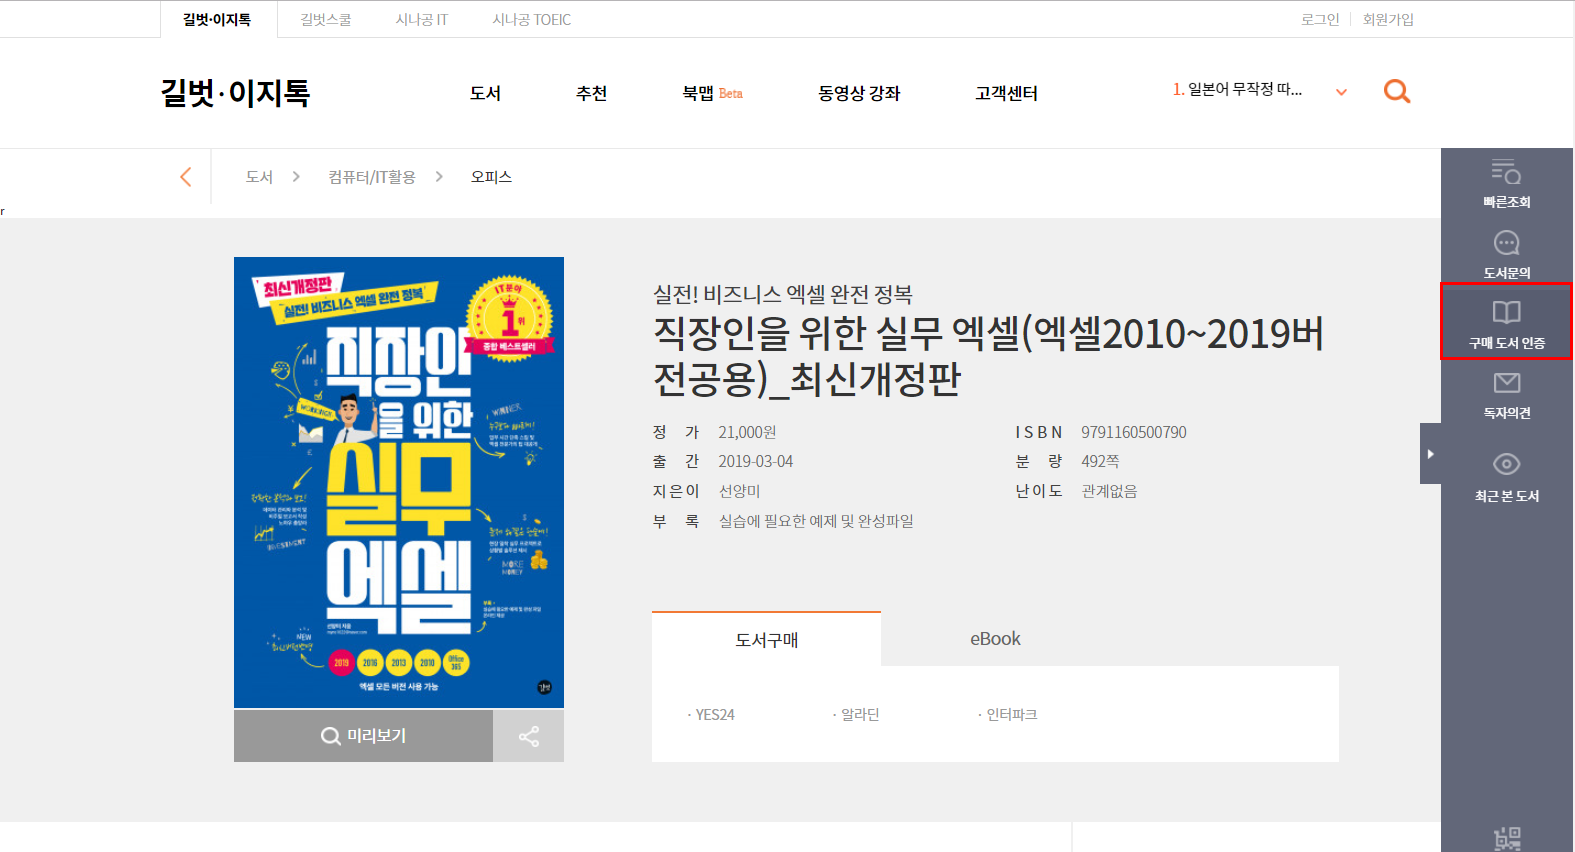Go back using the orange left chevron
This screenshot has height=852, width=1575.
point(185,177)
